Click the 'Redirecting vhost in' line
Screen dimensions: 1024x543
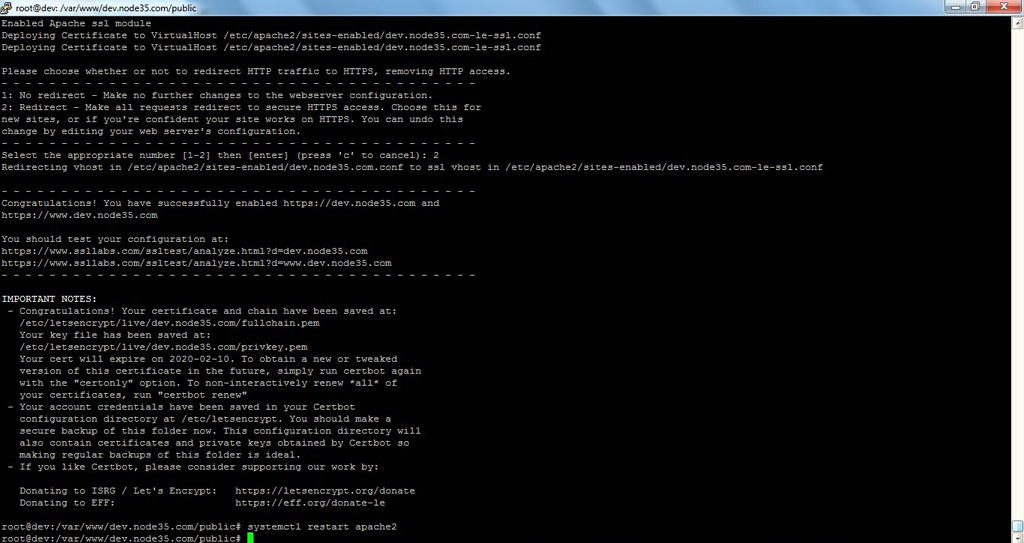(412, 167)
